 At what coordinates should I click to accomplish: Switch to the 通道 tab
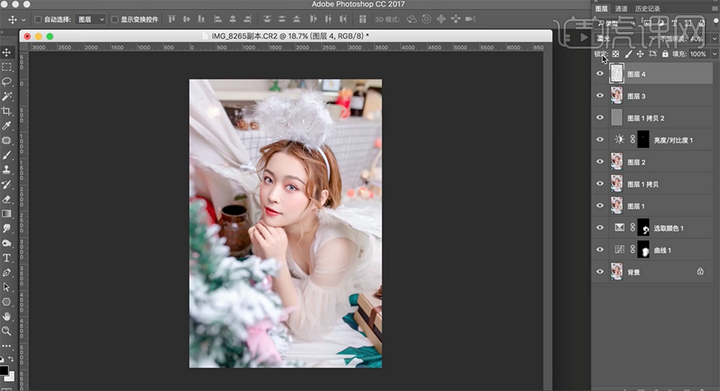pos(621,9)
